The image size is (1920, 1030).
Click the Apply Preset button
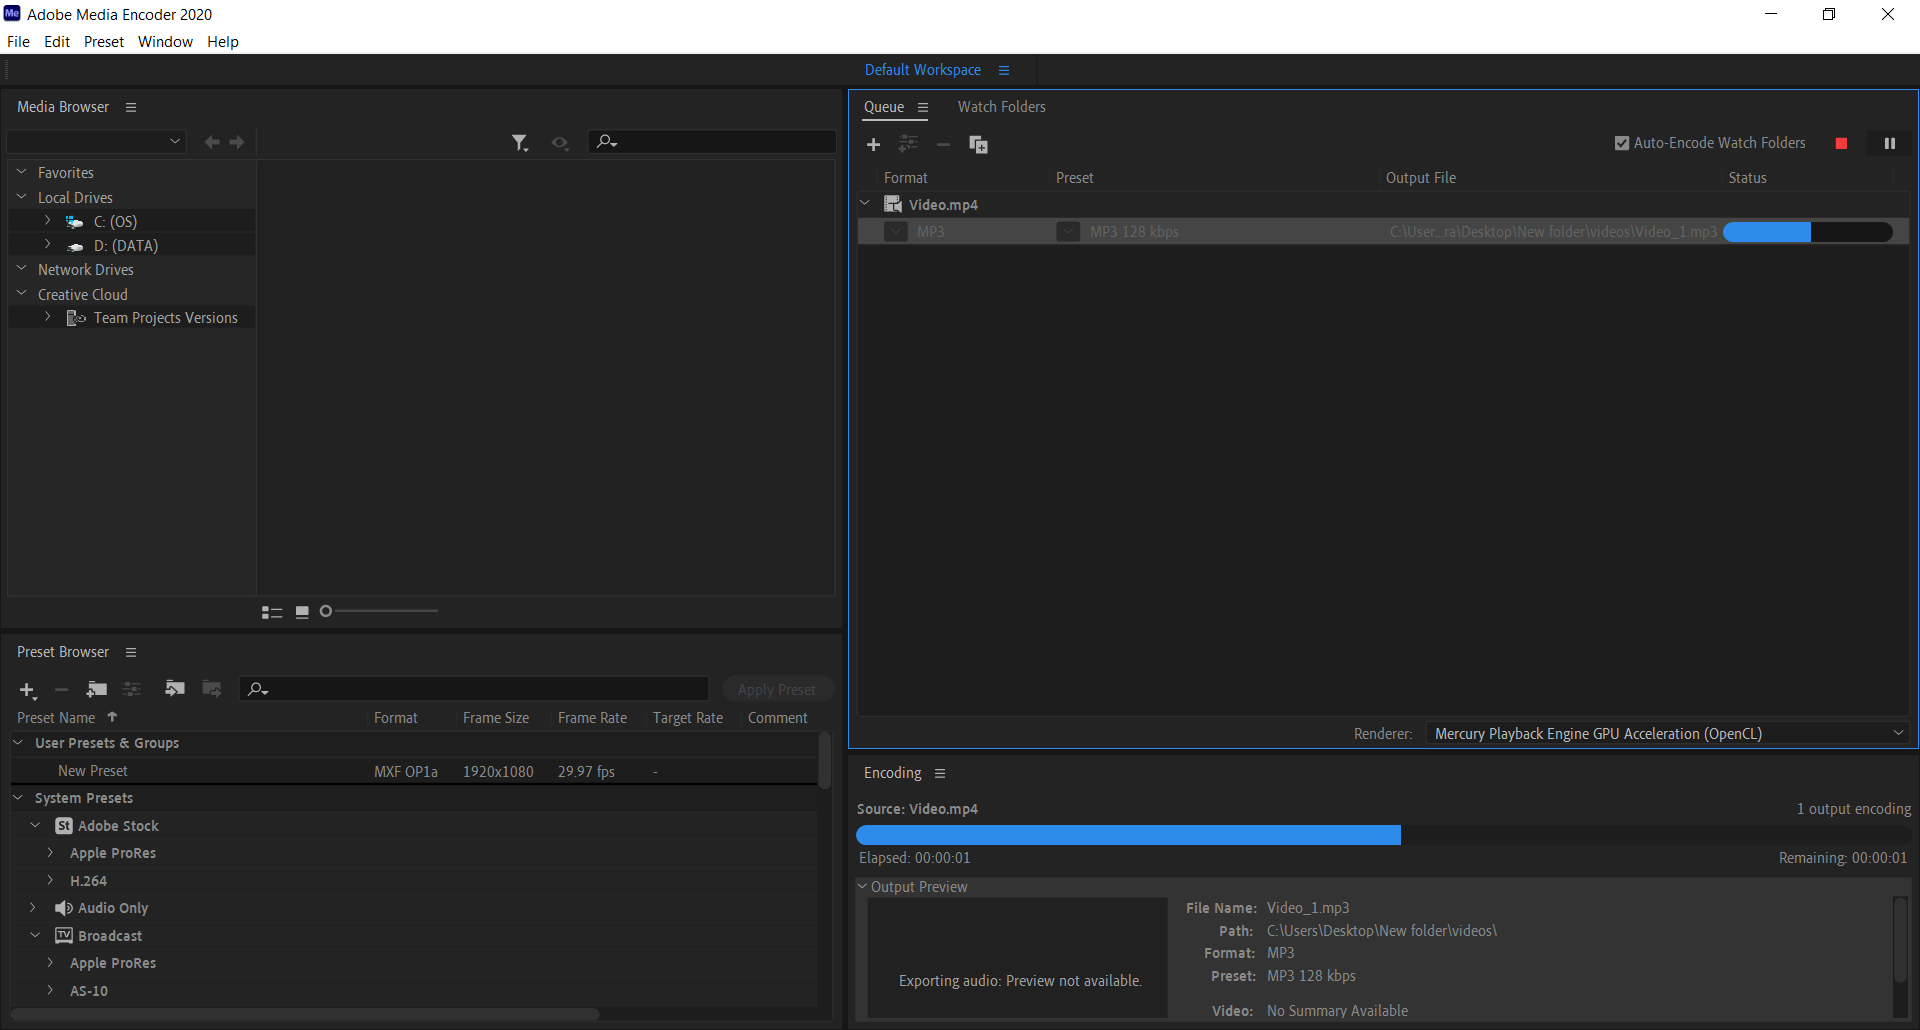[x=777, y=689]
